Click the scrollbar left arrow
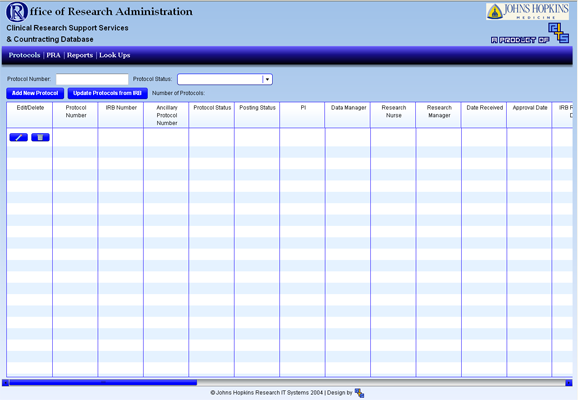Screen dimensions: 578x400 [x=6, y=383]
